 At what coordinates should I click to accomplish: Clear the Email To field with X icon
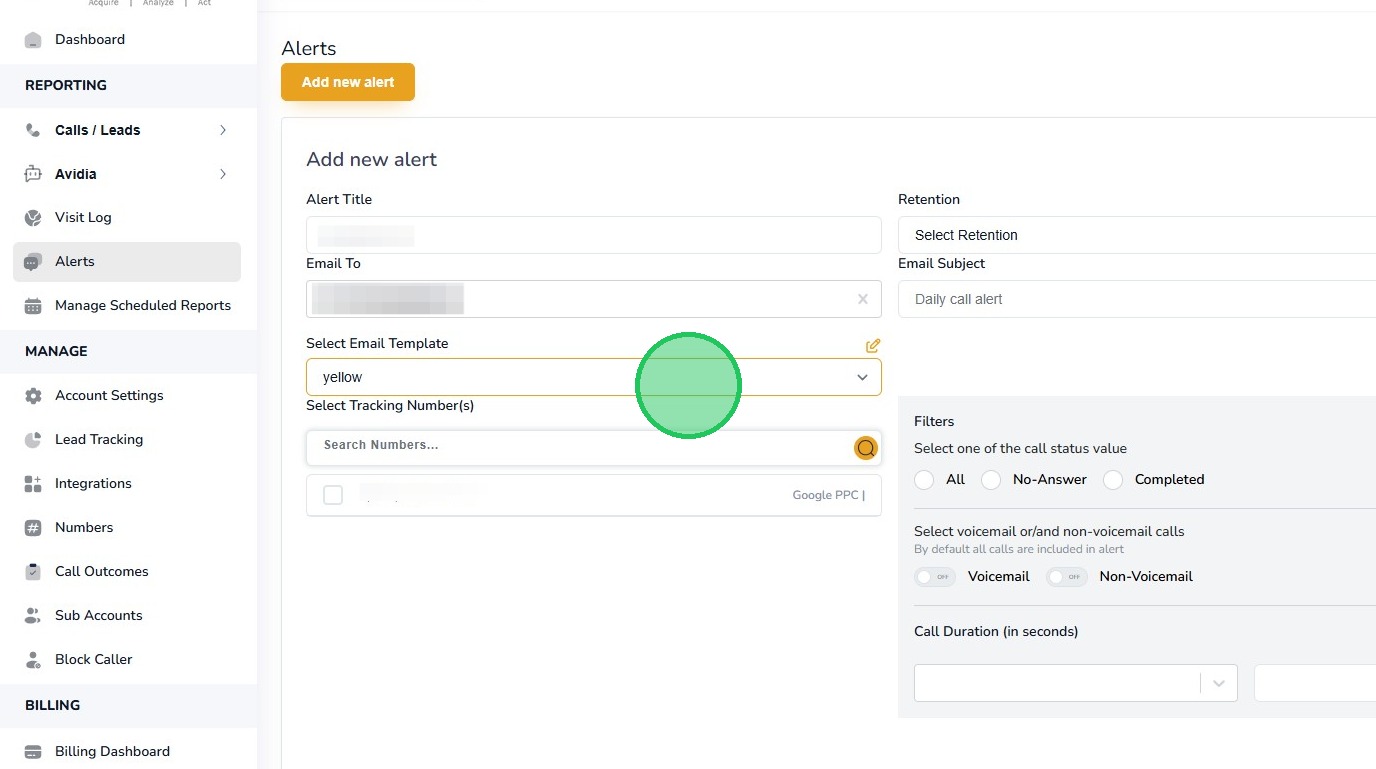point(862,299)
